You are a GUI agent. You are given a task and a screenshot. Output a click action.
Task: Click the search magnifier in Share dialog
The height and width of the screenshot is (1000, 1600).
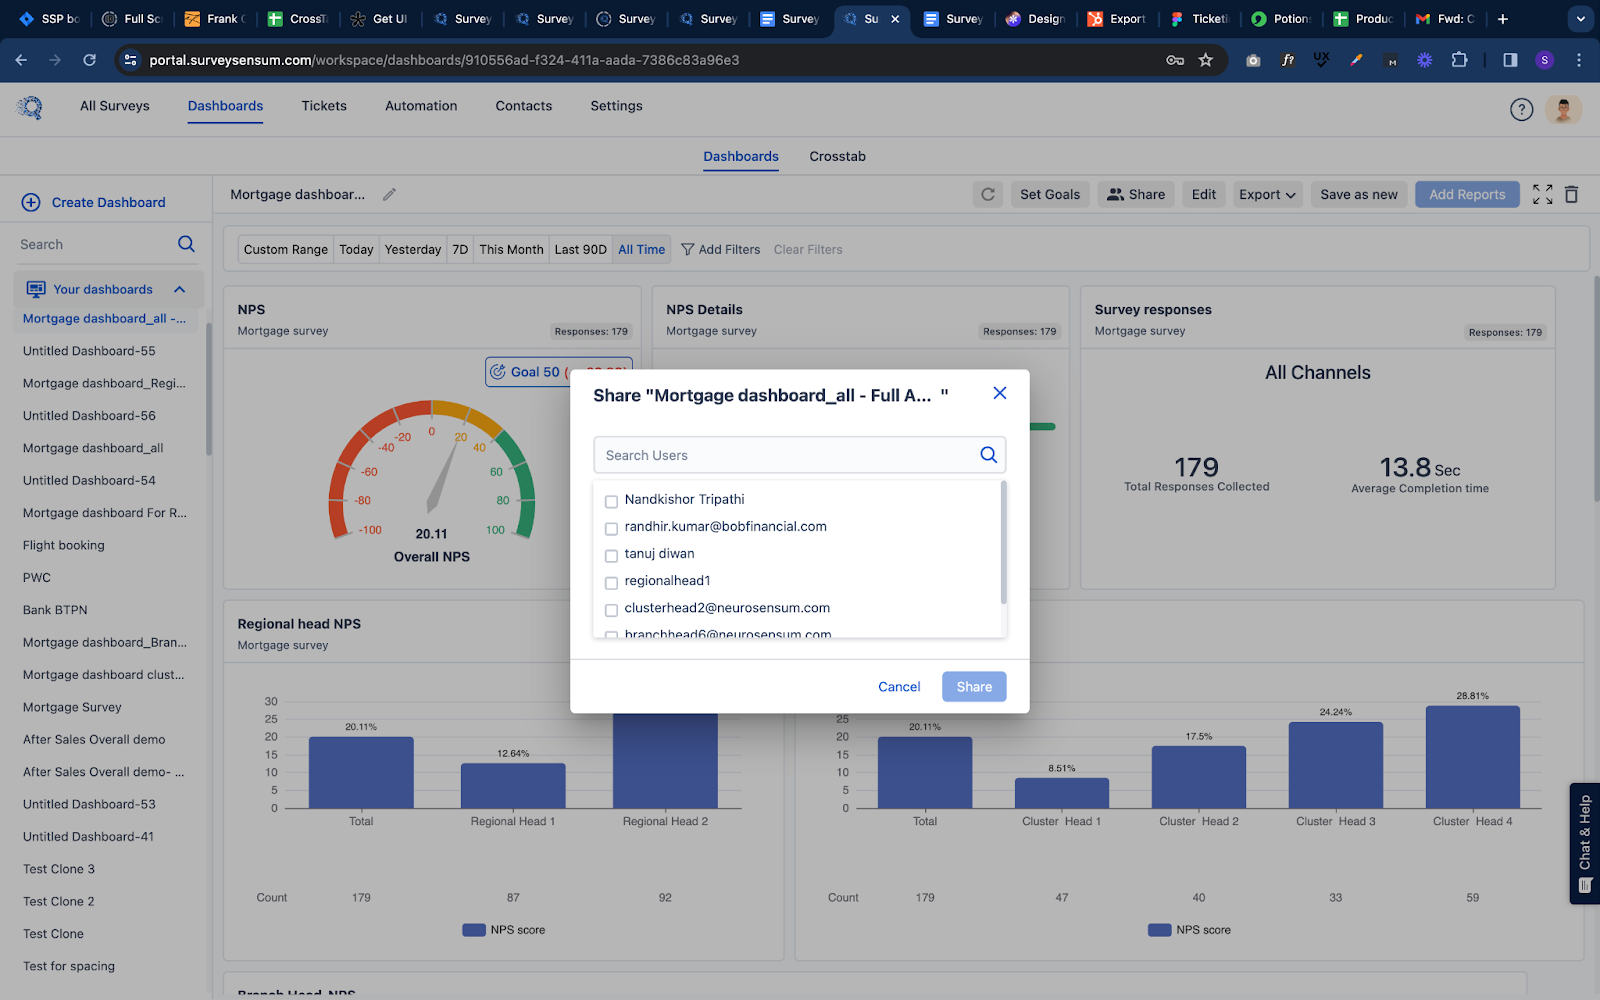click(x=988, y=455)
